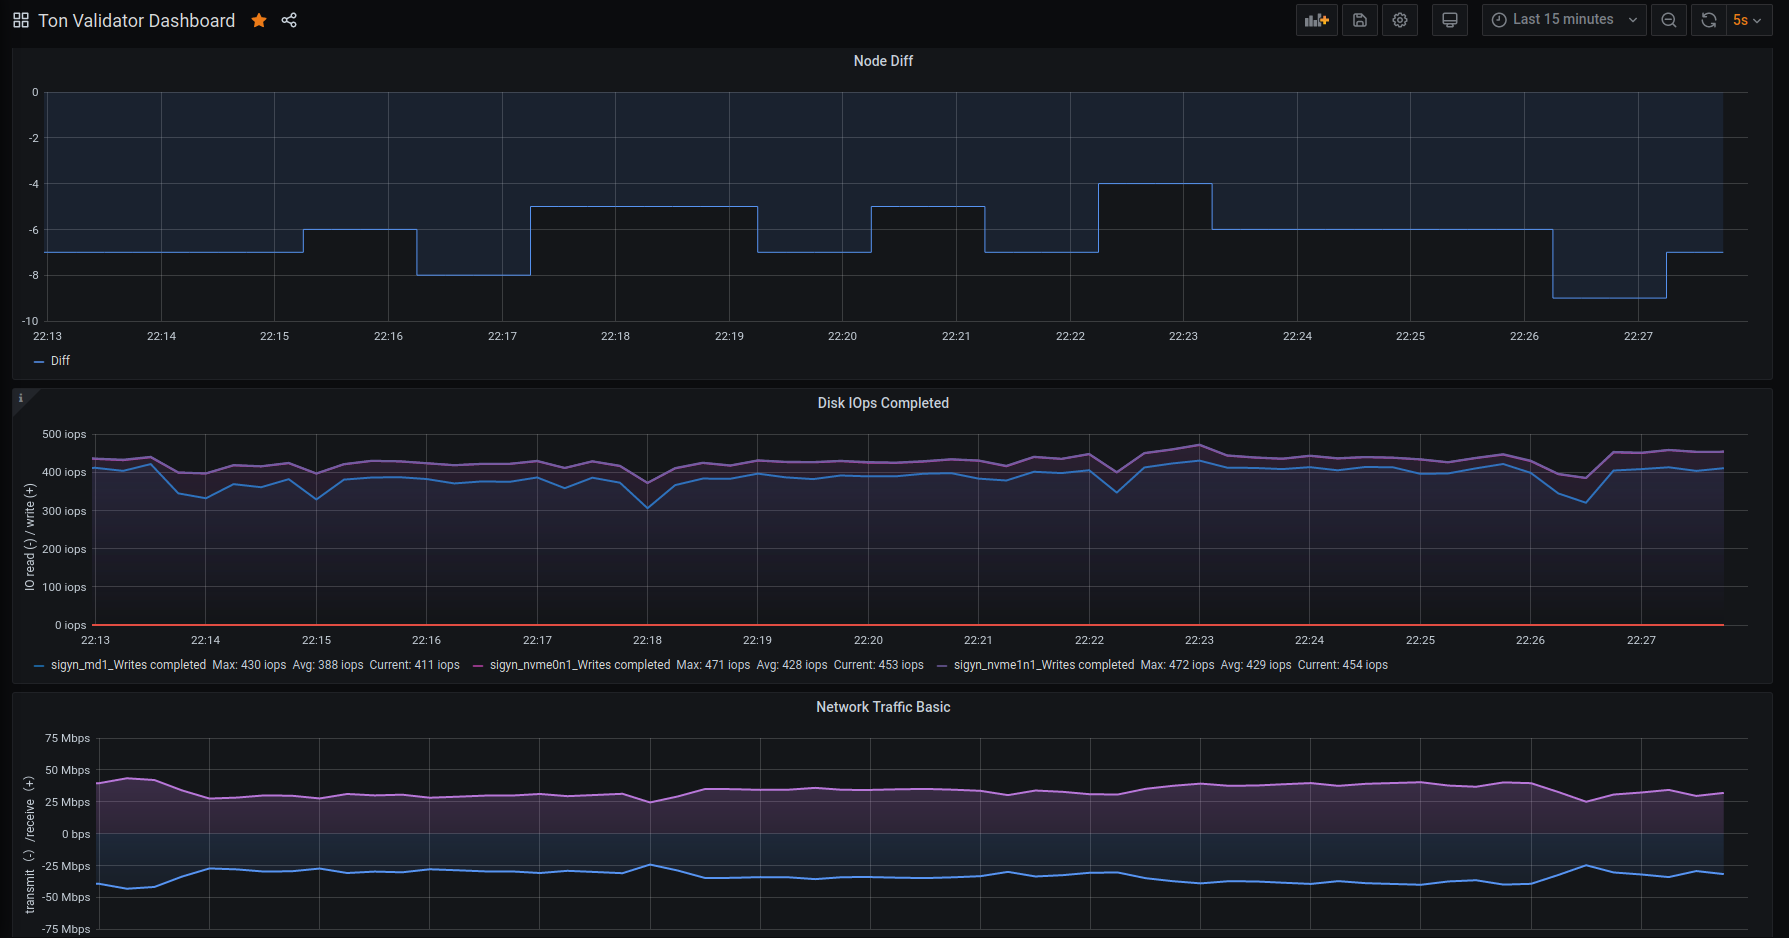The width and height of the screenshot is (1789, 938).
Task: Open the Ton Validator Dashboard title menu
Action: [136, 20]
